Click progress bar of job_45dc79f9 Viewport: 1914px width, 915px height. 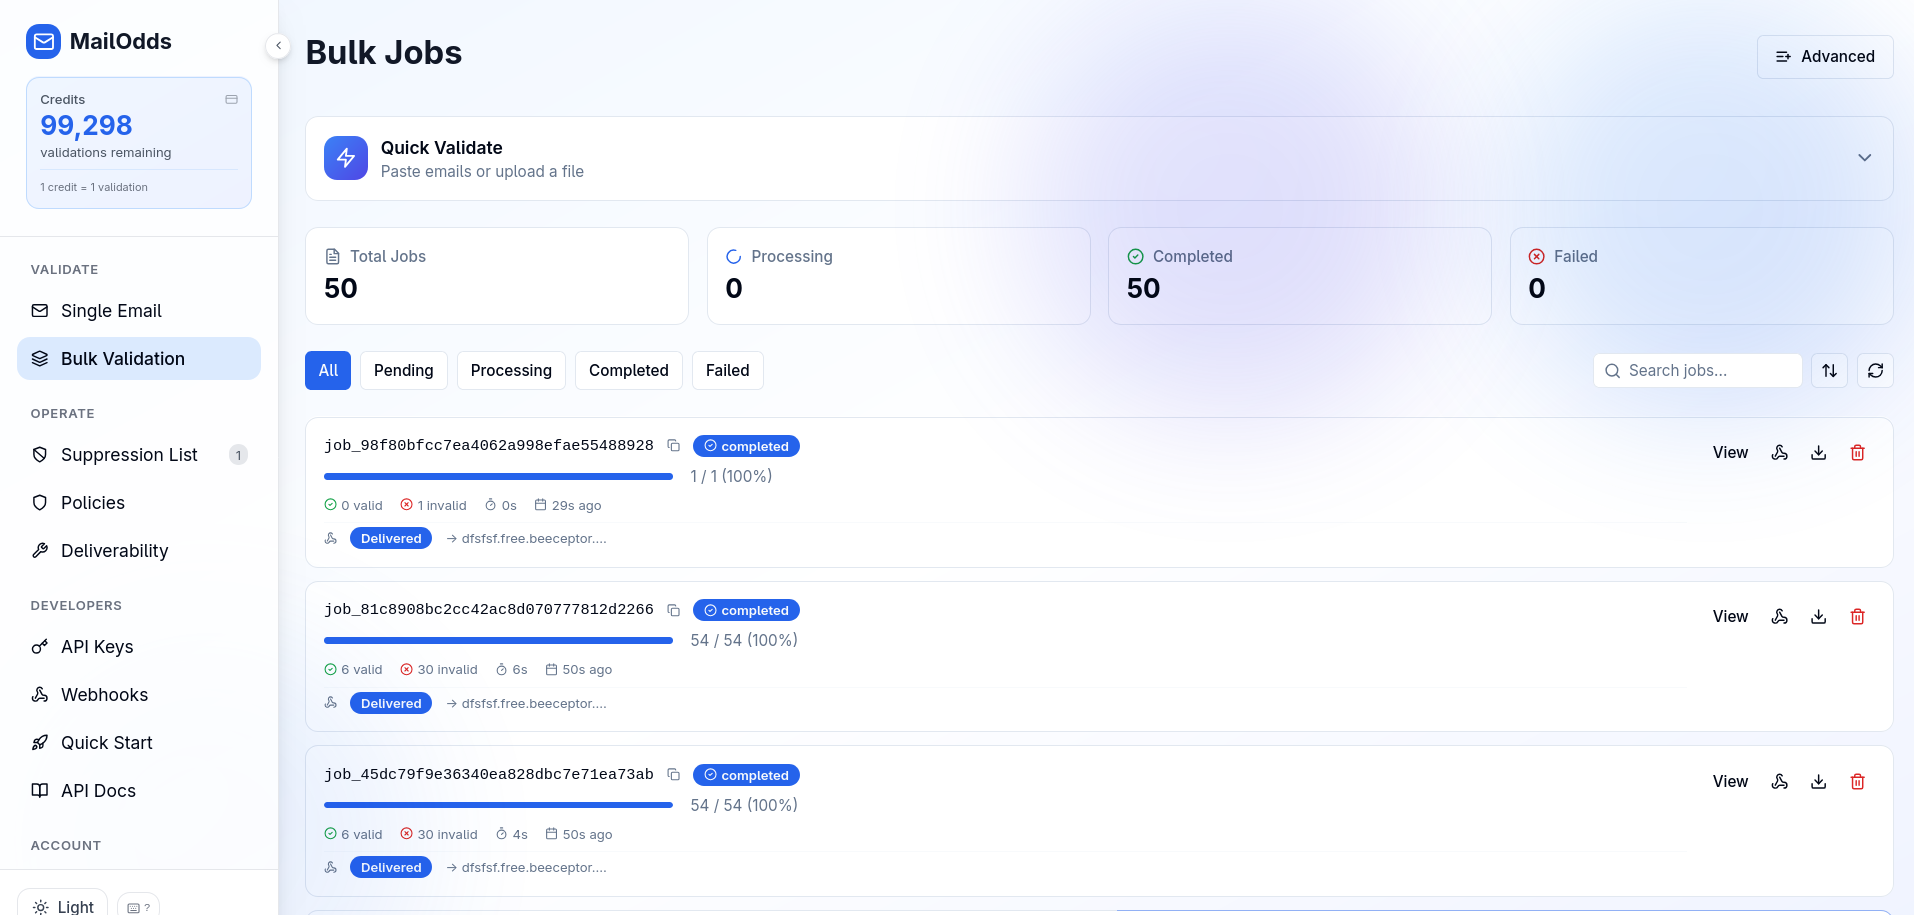click(x=498, y=806)
